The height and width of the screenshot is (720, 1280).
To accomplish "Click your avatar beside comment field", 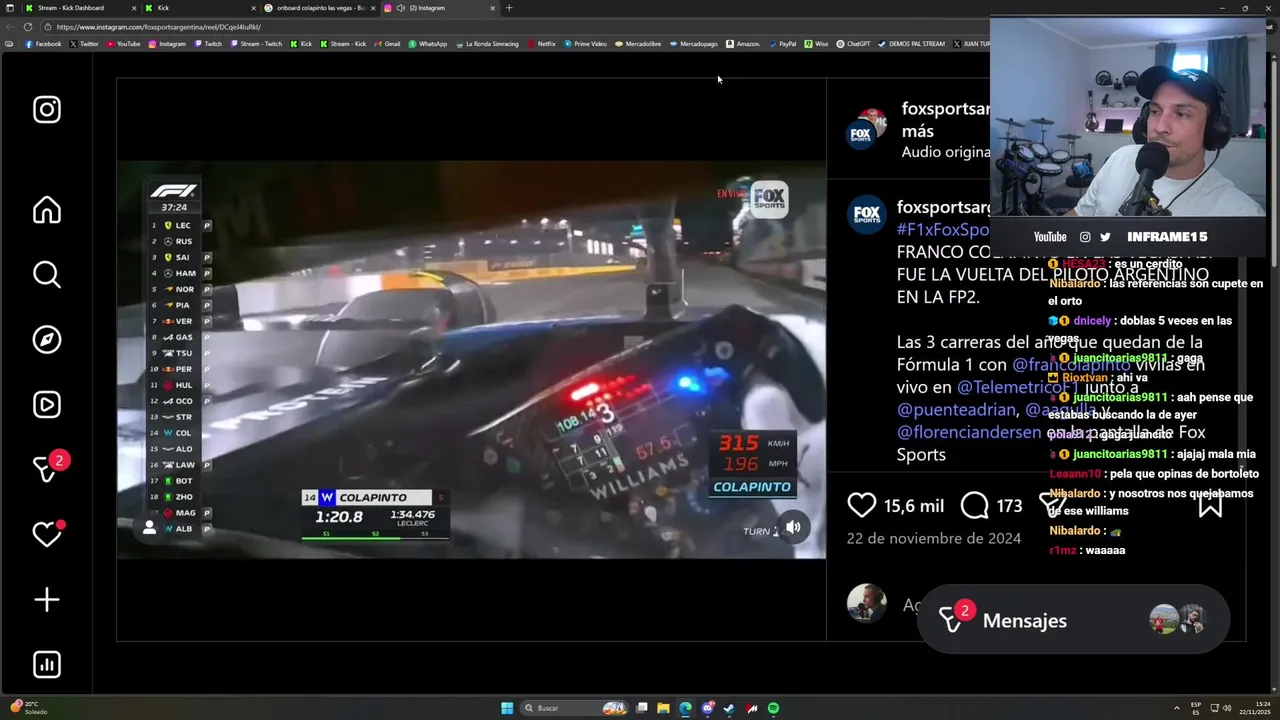I will click(866, 603).
